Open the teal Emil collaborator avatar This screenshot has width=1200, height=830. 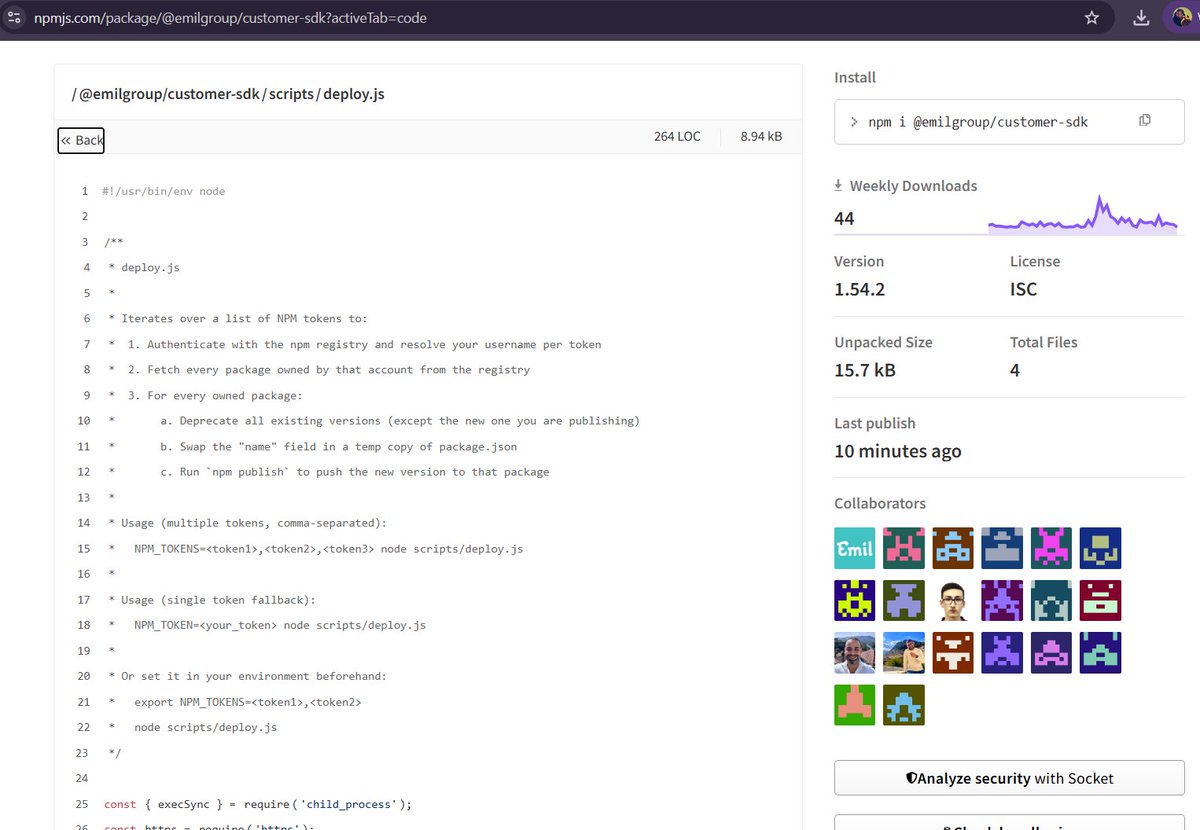click(x=855, y=548)
